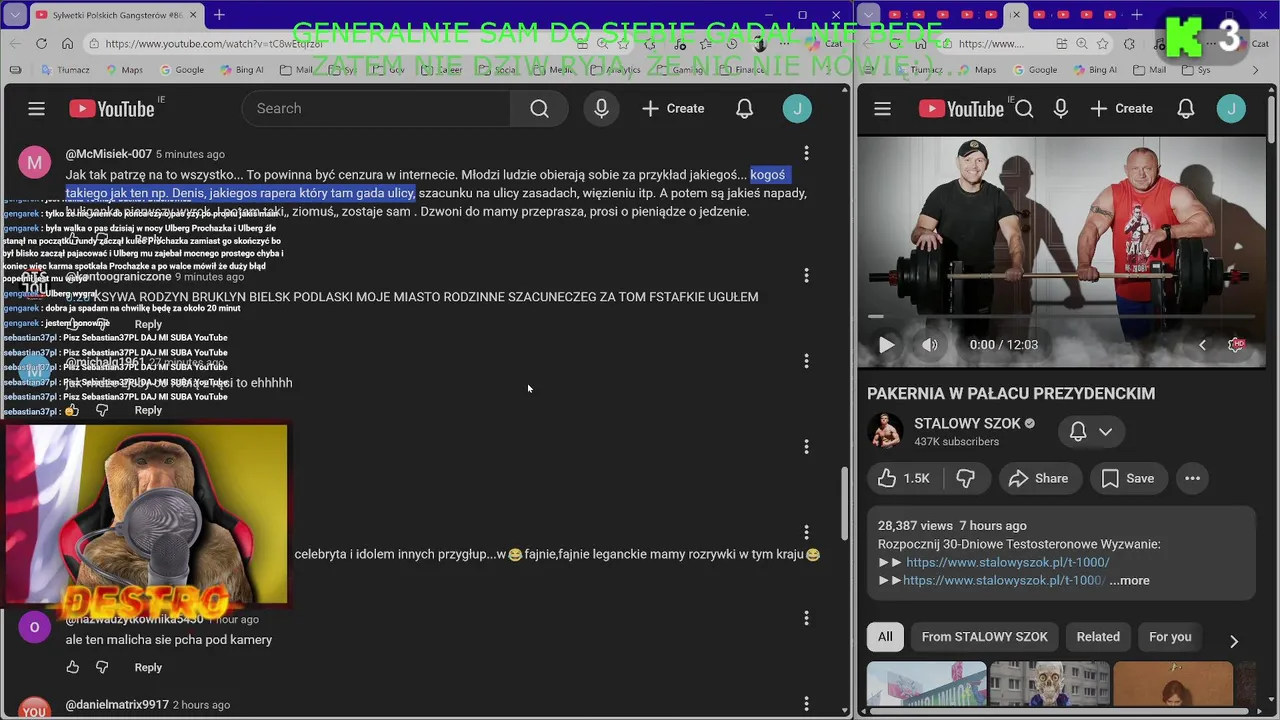The width and height of the screenshot is (1280, 720).
Task: Open @McMisiek-007 commenter profile
Action: (x=109, y=154)
